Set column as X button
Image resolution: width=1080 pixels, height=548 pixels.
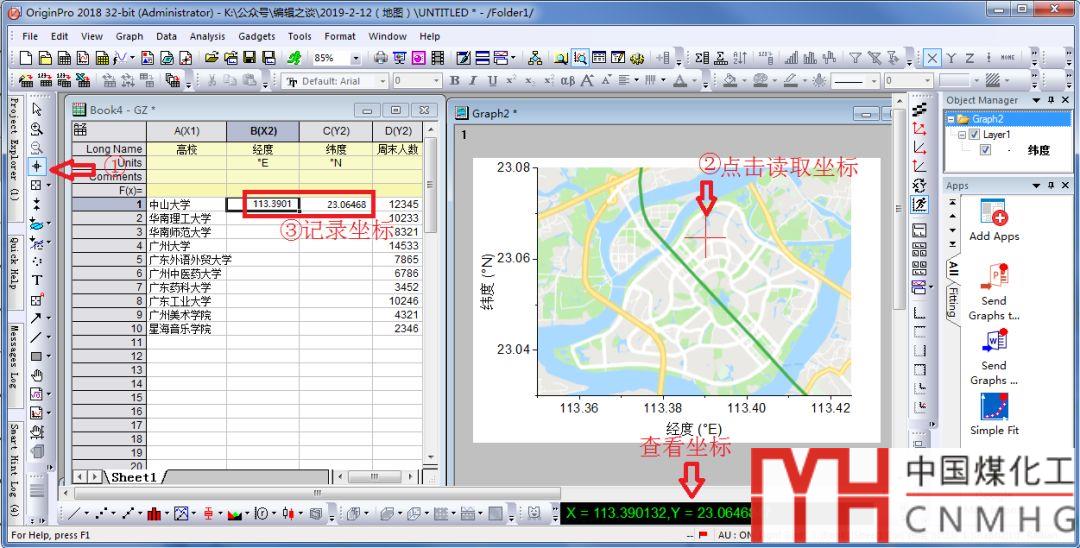[x=932, y=58]
